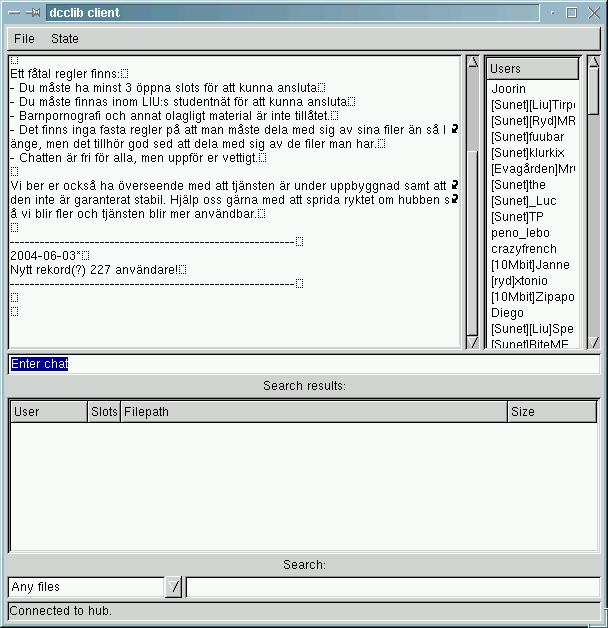Click the Users list scroll-up arrow
Image resolution: width=608 pixels, height=628 pixels.
tap(593, 62)
